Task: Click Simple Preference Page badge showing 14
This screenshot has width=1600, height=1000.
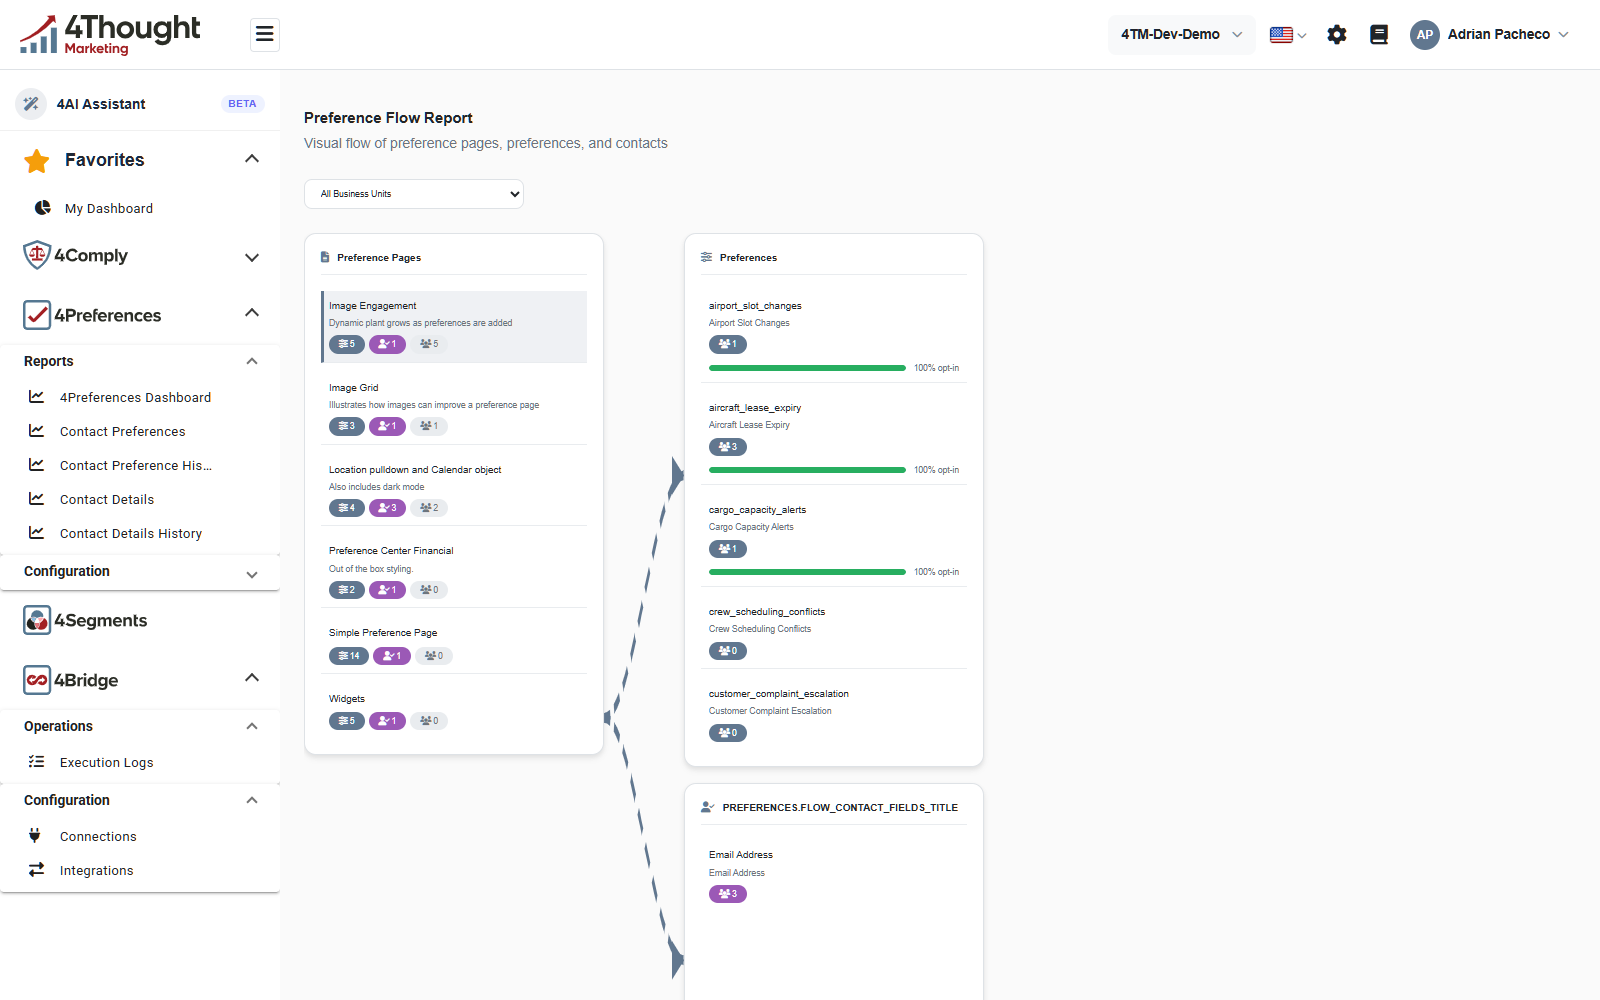Action: tap(349, 656)
